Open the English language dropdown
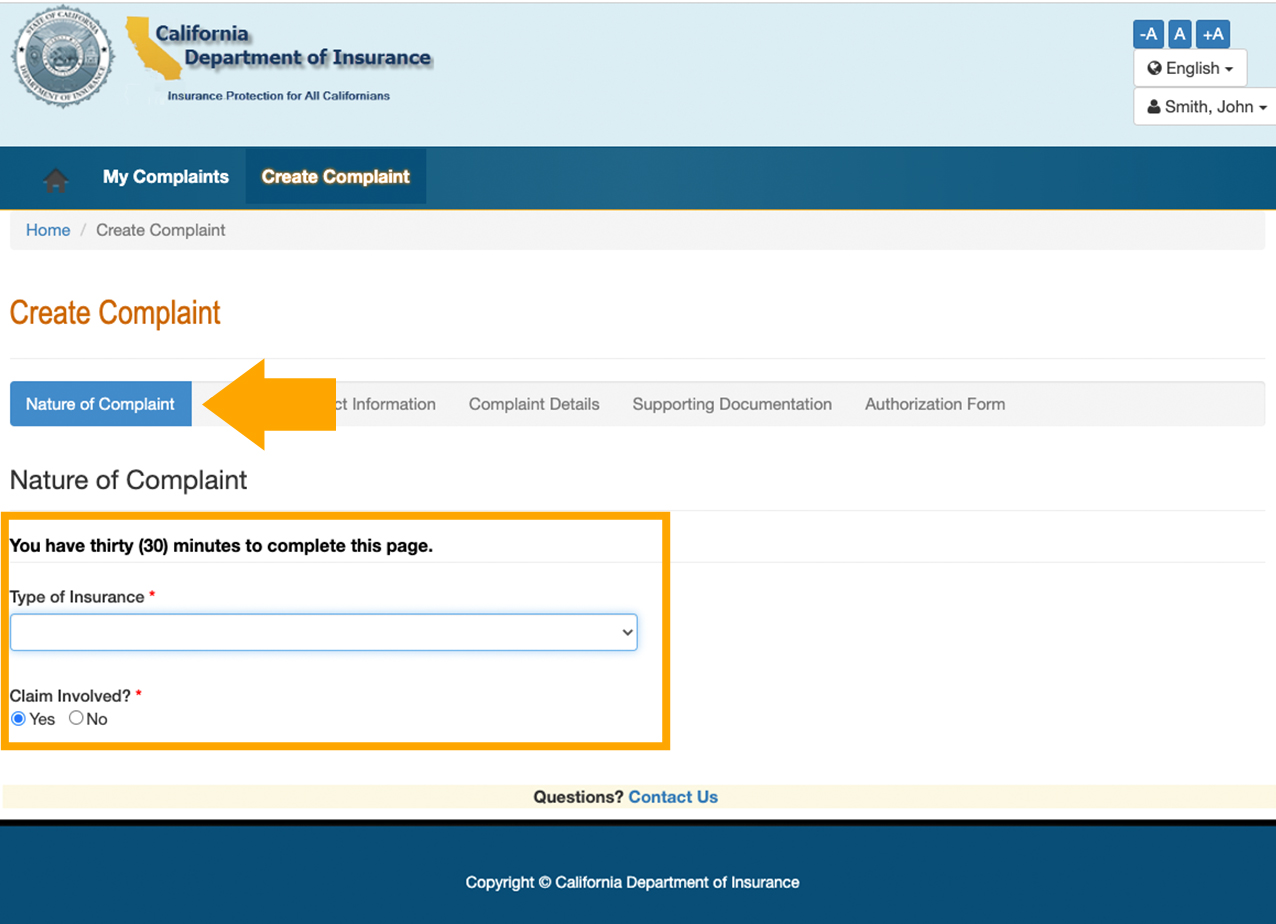 pos(1190,68)
